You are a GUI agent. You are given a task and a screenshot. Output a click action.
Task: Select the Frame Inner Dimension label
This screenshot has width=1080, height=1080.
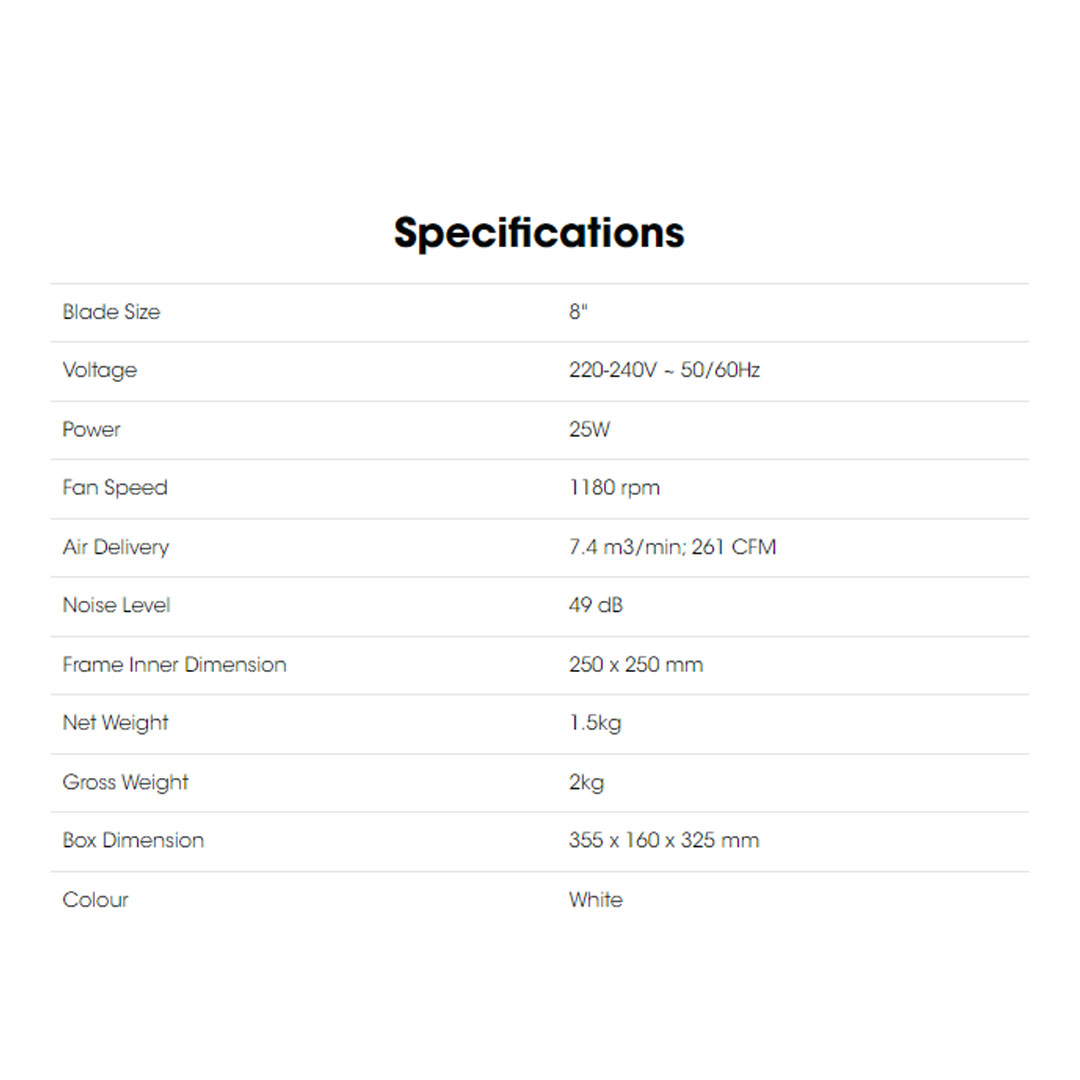pyautogui.click(x=174, y=665)
